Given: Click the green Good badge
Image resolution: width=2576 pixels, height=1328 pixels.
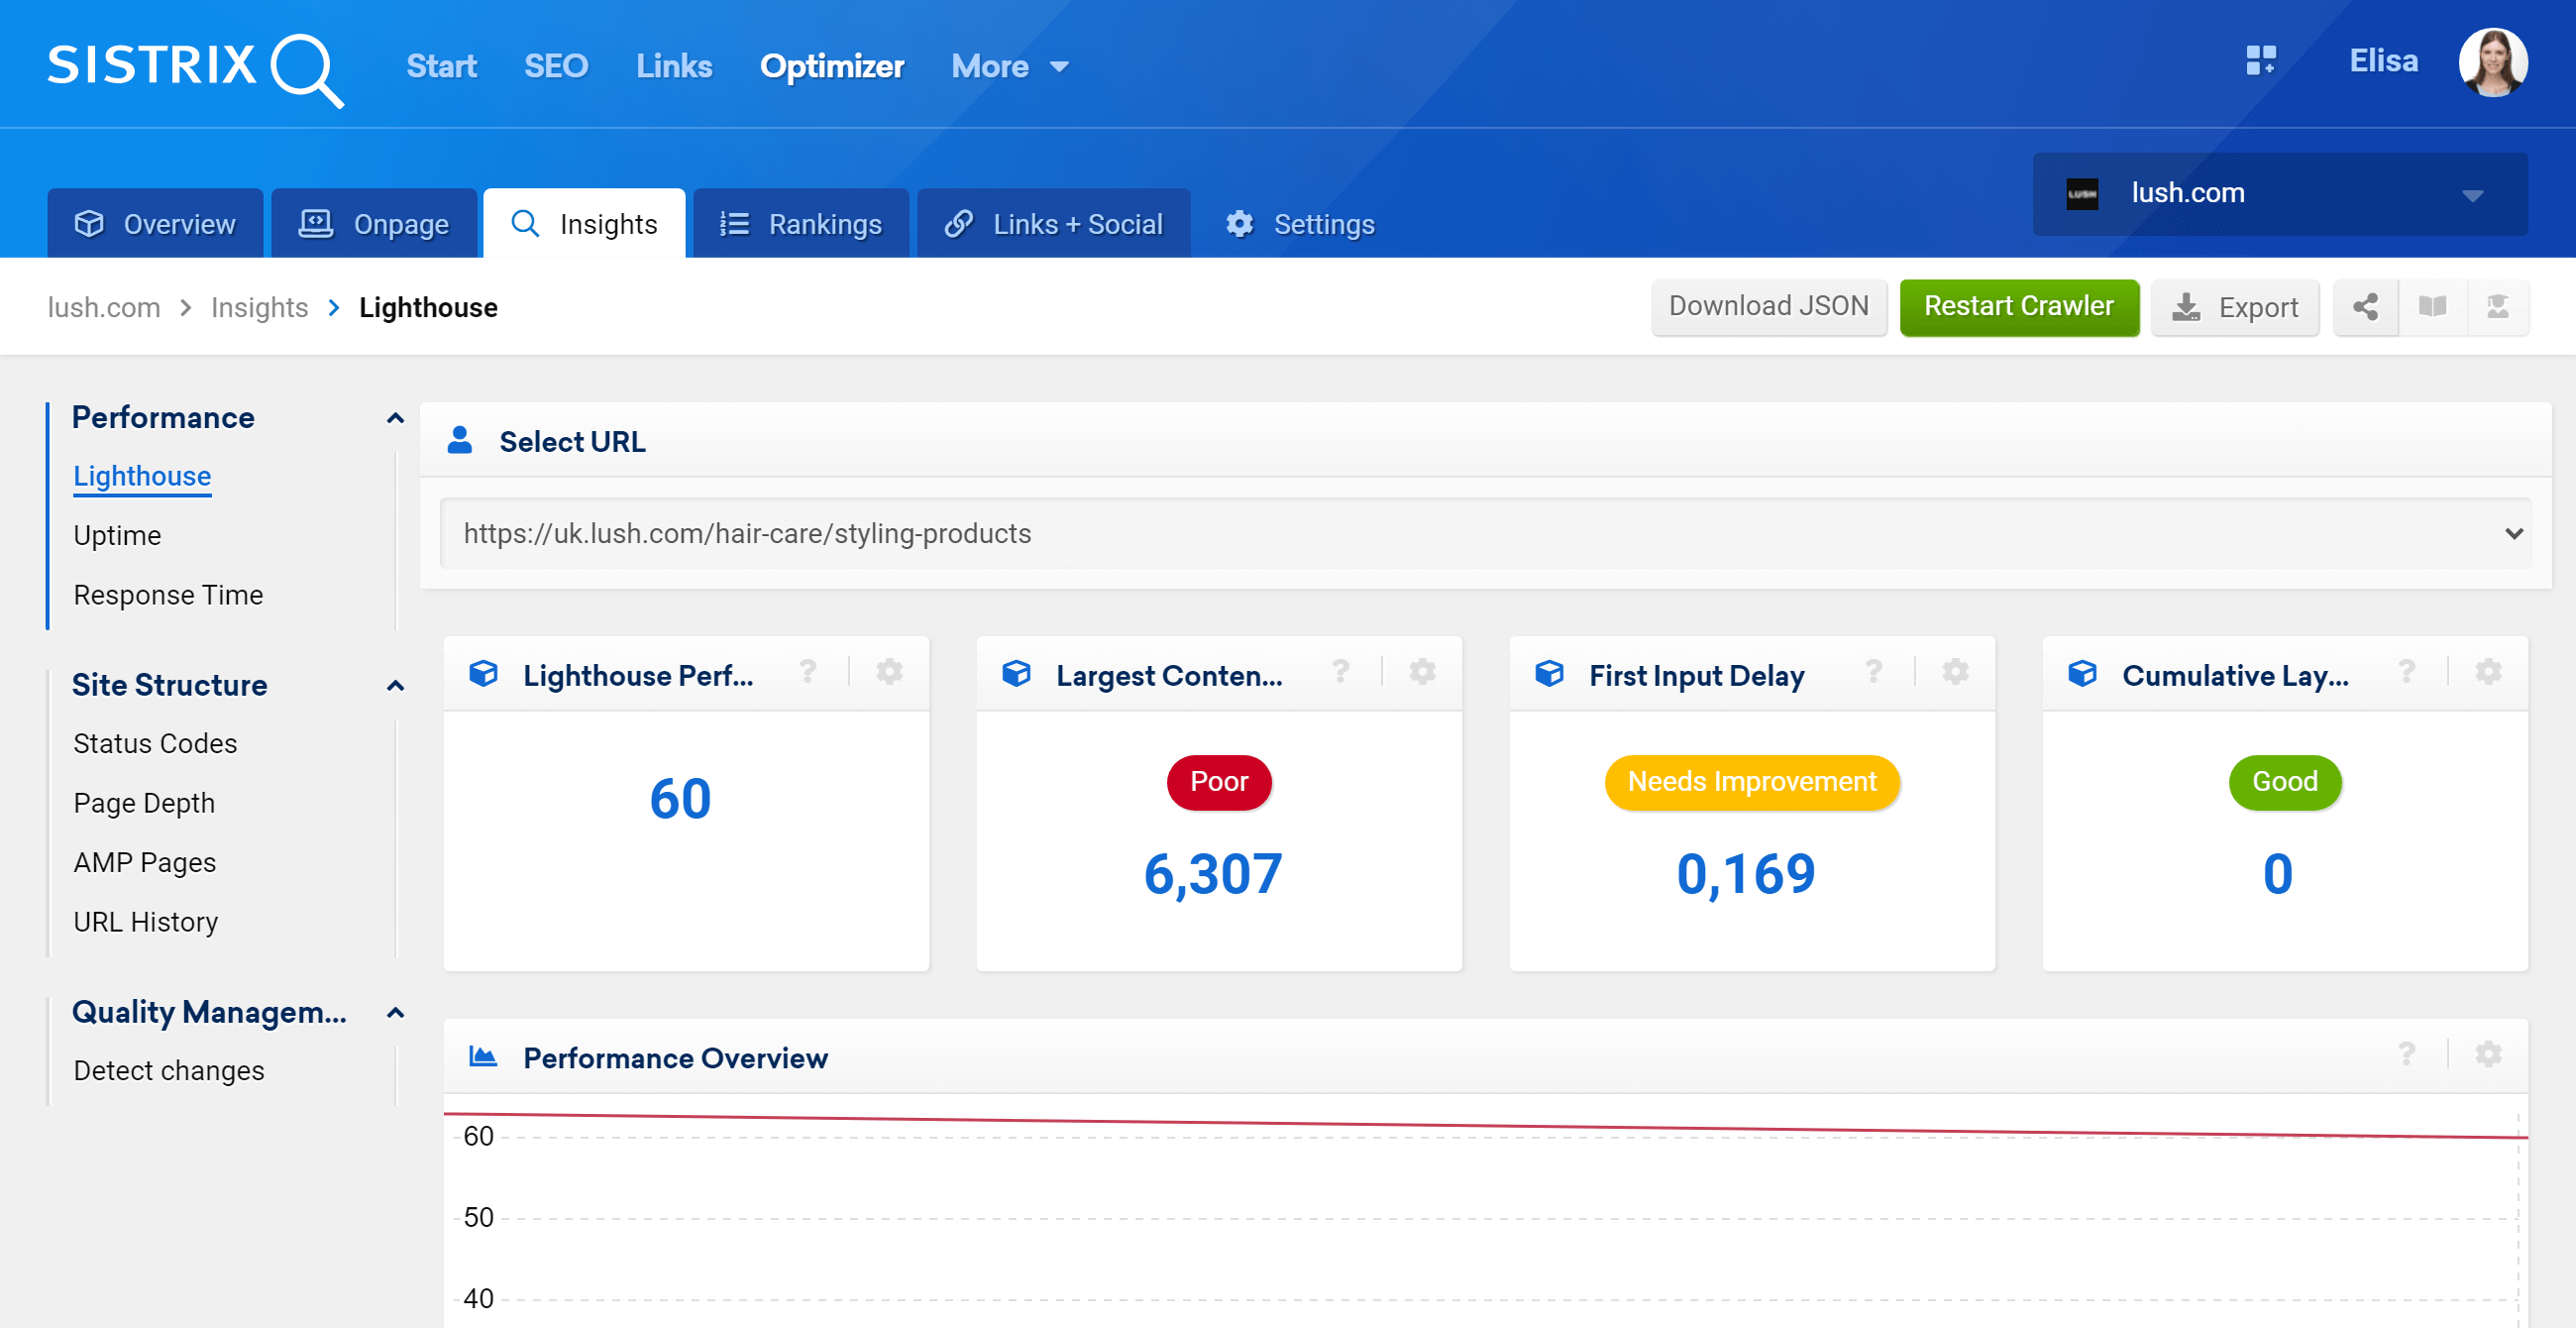Looking at the screenshot, I should pos(2285,782).
